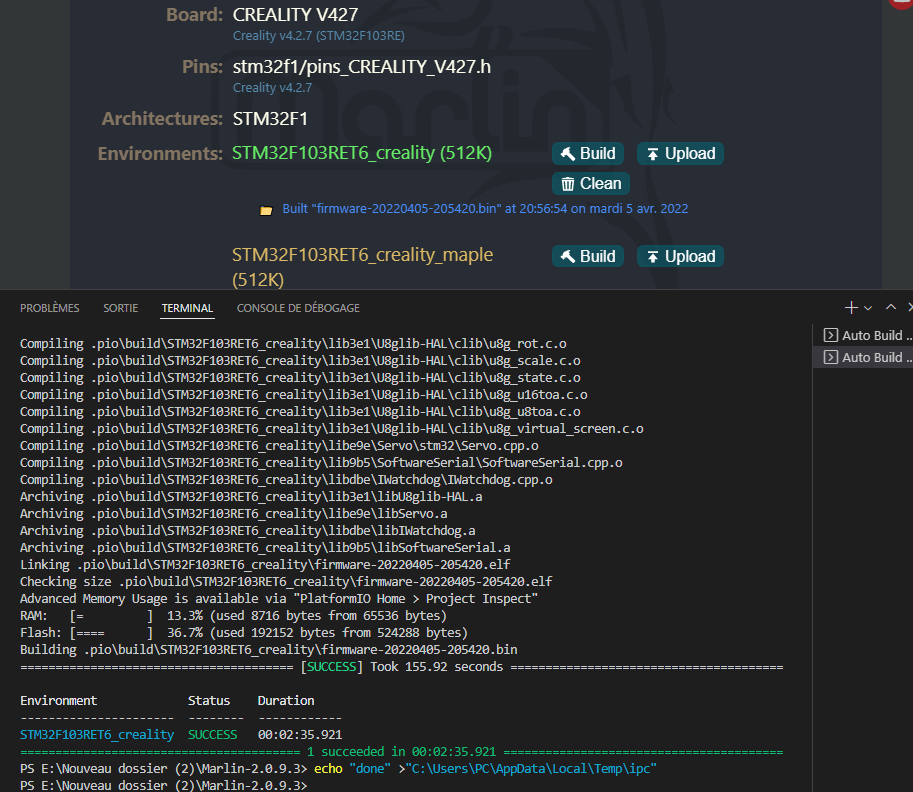The width and height of the screenshot is (913, 792).
Task: Click the line archiving libU8glib-HAL.a
Action: click(x=252, y=496)
